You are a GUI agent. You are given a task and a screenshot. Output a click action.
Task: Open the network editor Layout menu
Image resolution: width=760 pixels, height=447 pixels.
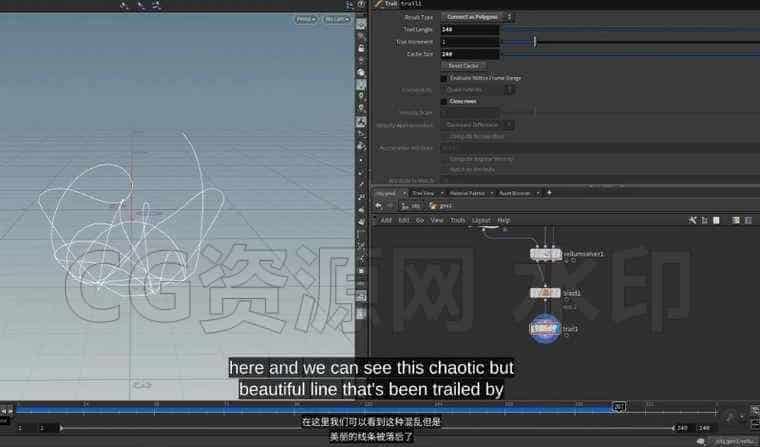(x=481, y=220)
